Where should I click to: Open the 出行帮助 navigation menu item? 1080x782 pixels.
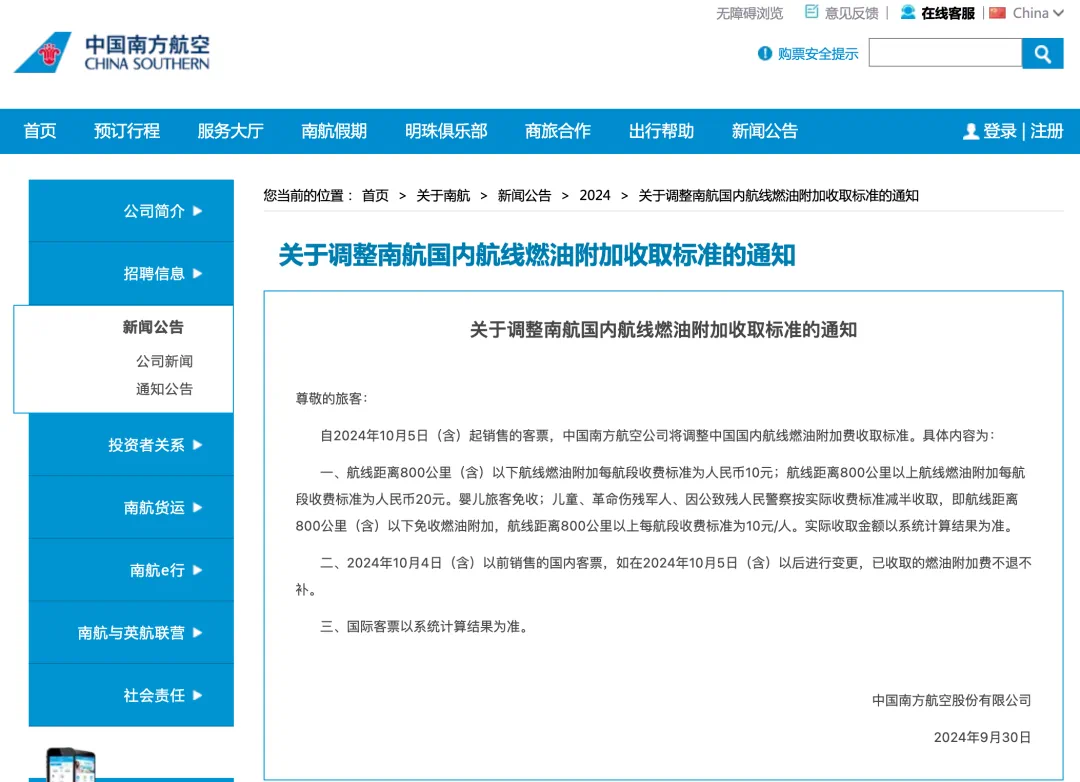point(661,131)
